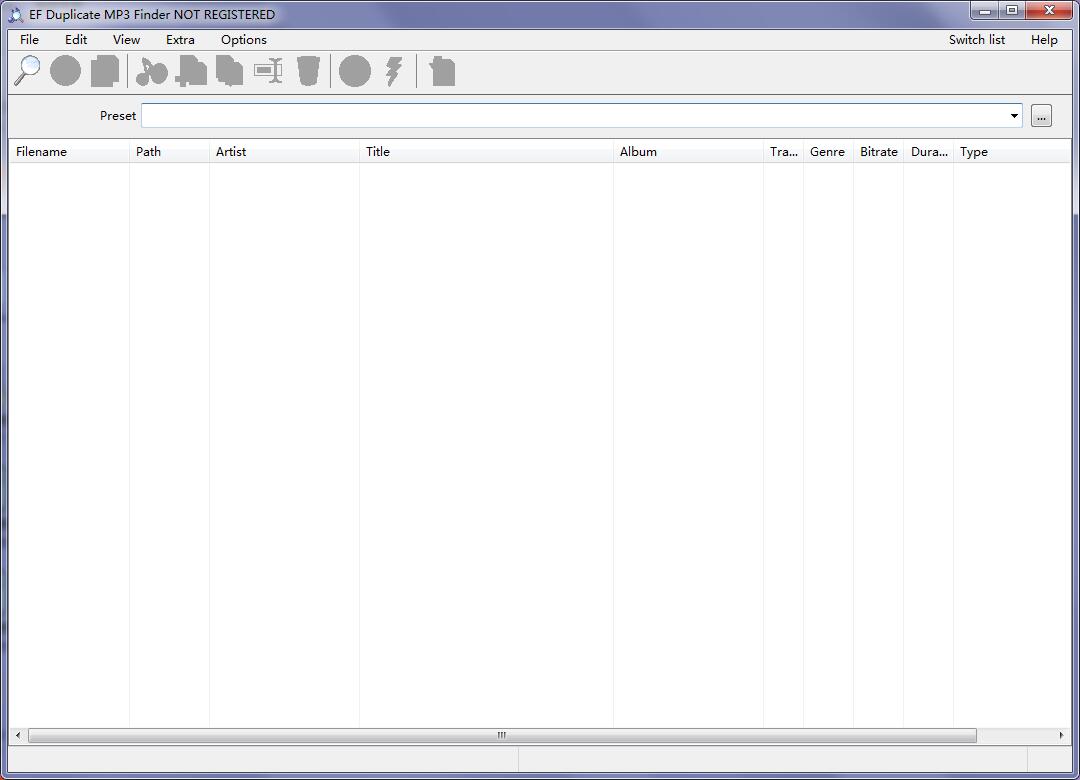The height and width of the screenshot is (780, 1080).
Task: Click the lightning bolt toolbar icon
Action: [x=394, y=71]
